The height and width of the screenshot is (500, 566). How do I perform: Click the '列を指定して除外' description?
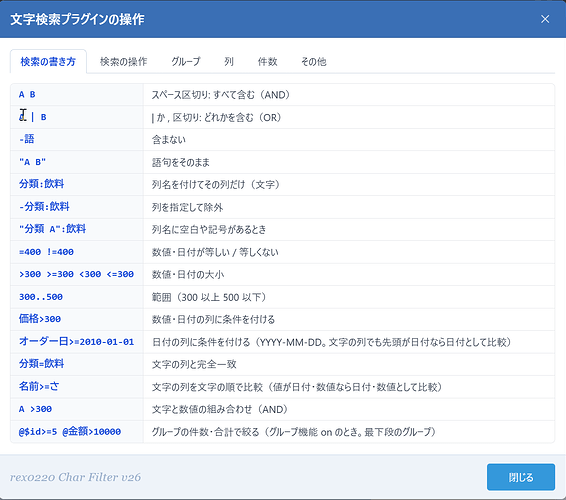(x=187, y=207)
